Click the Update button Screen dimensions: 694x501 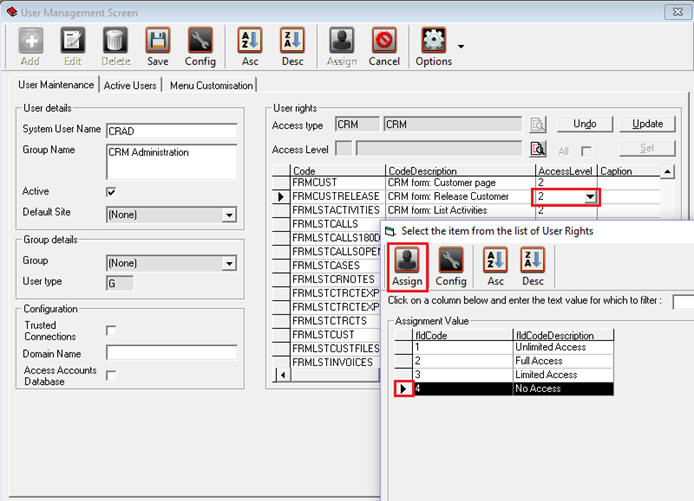648,124
